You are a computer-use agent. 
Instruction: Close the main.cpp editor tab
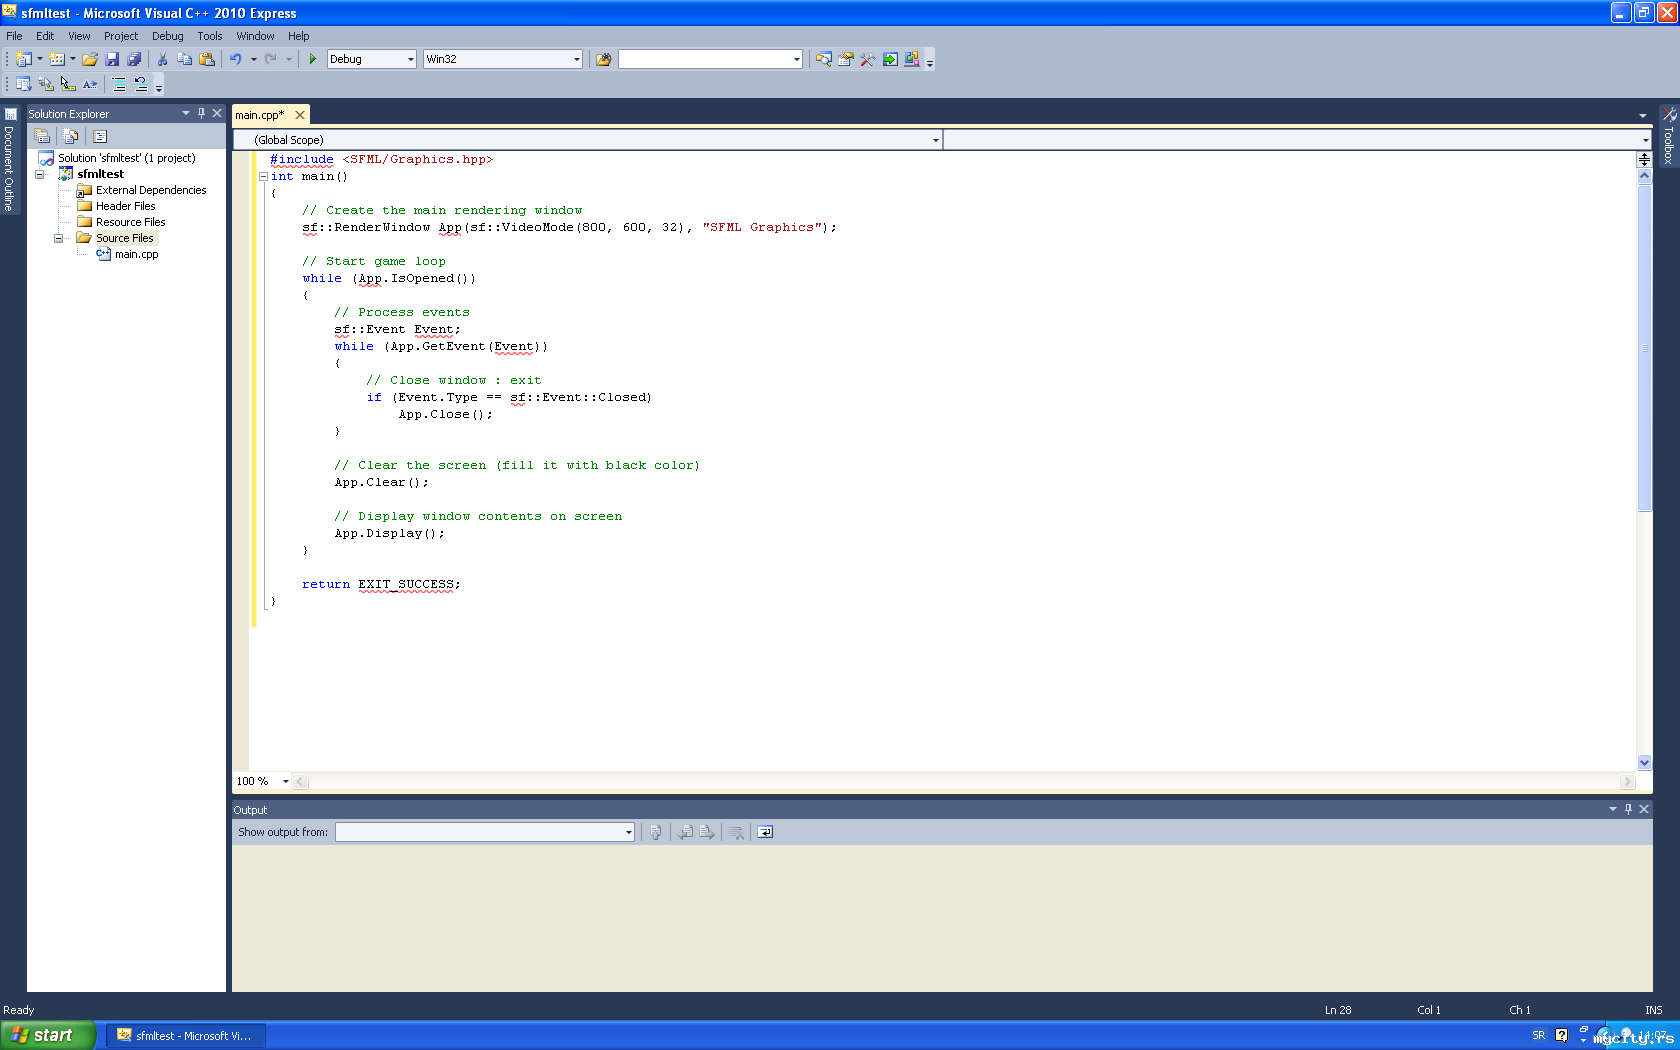tap(299, 115)
